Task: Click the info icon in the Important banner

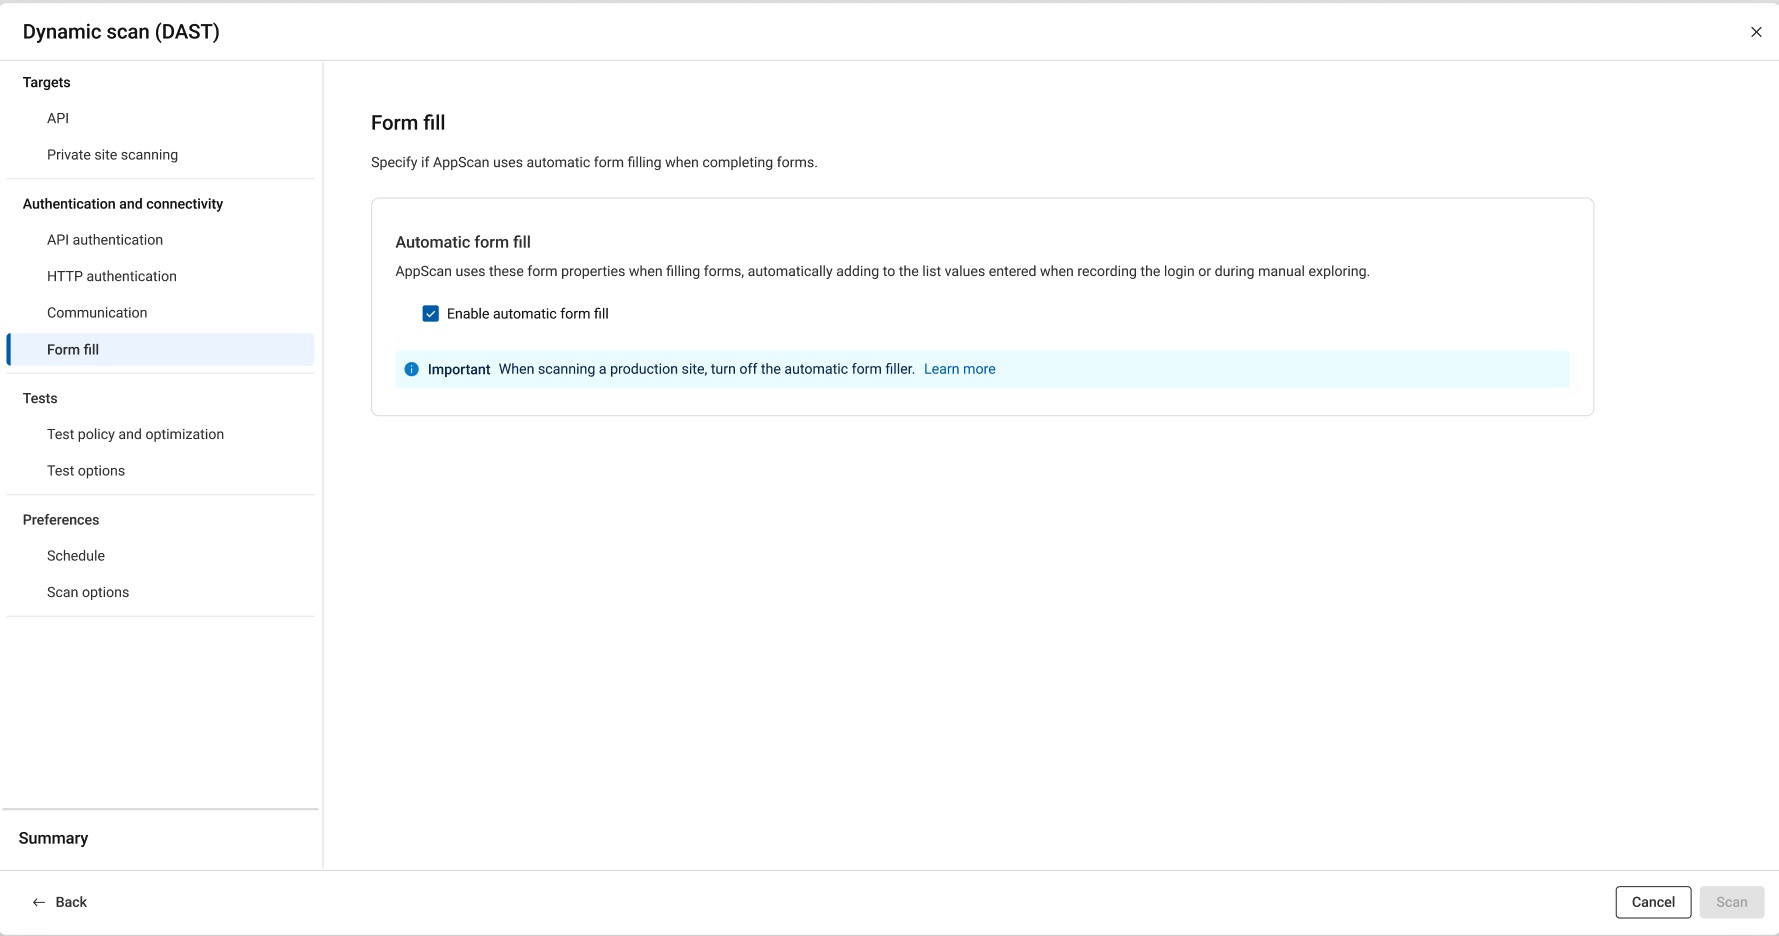Action: click(411, 369)
